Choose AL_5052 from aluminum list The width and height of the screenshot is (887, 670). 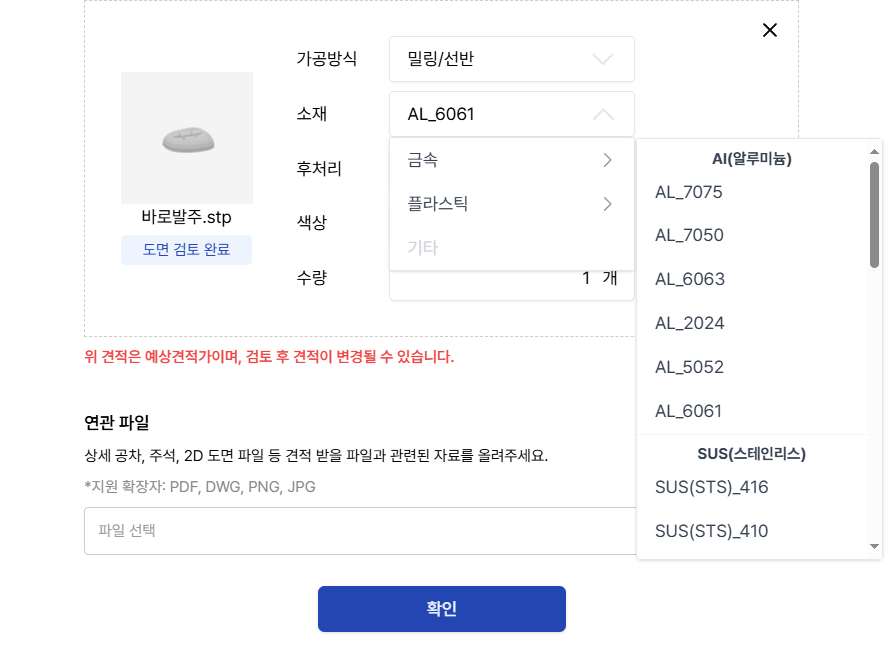click(689, 367)
